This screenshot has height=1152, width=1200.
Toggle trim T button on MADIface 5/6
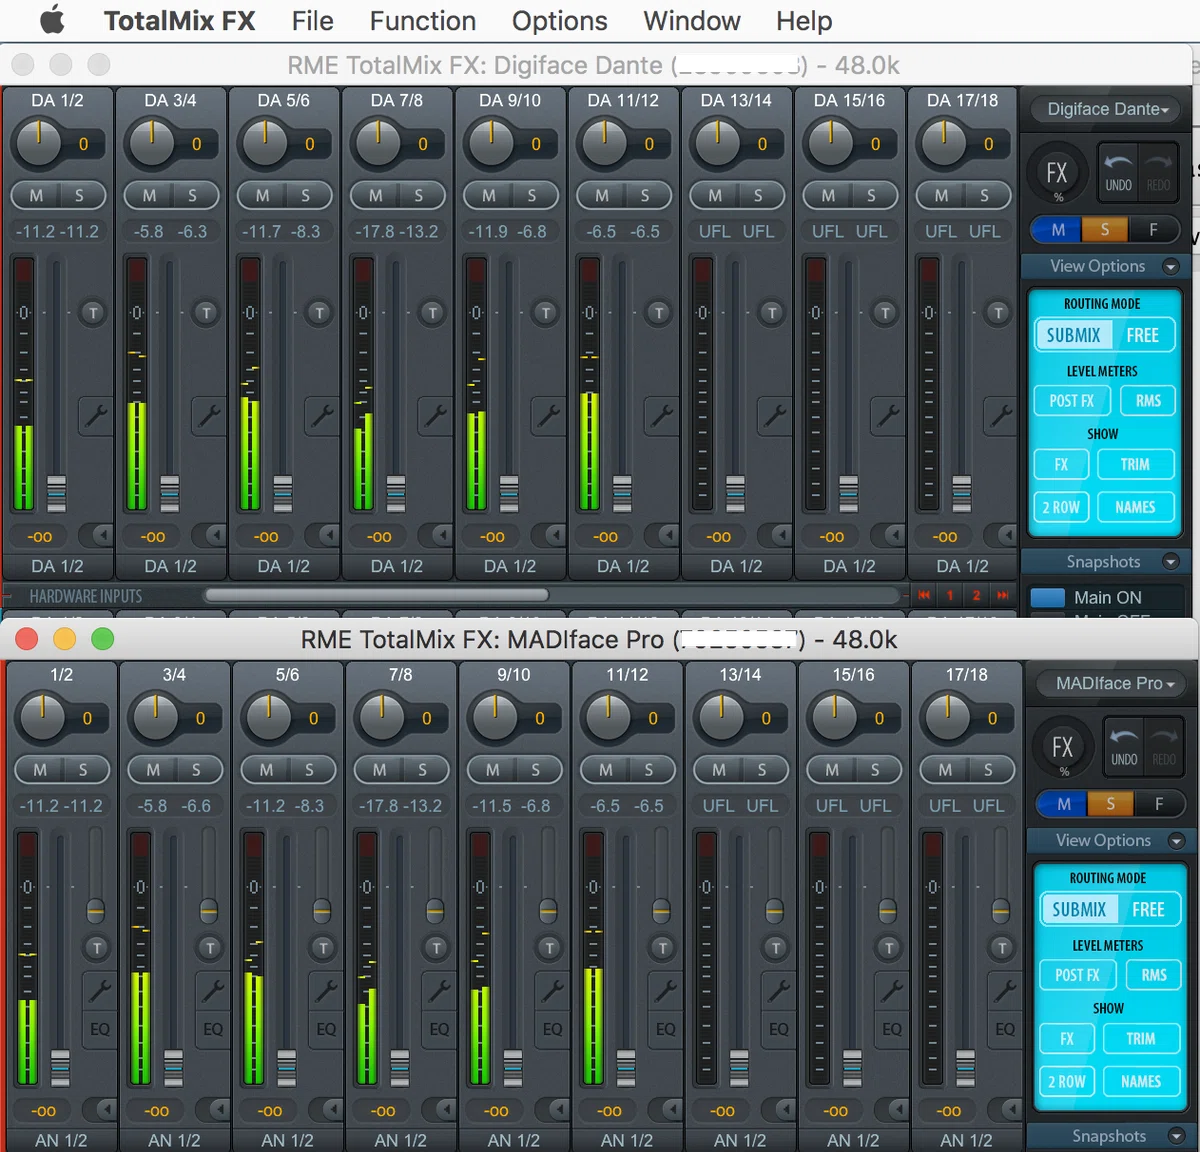pos(323,947)
